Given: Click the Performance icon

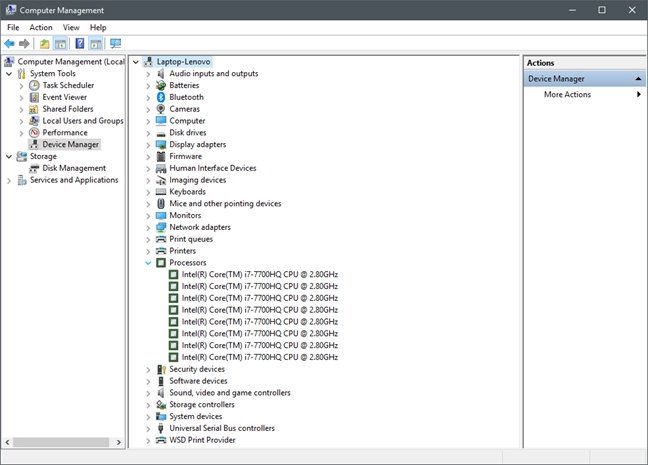Looking at the screenshot, I should click(34, 133).
